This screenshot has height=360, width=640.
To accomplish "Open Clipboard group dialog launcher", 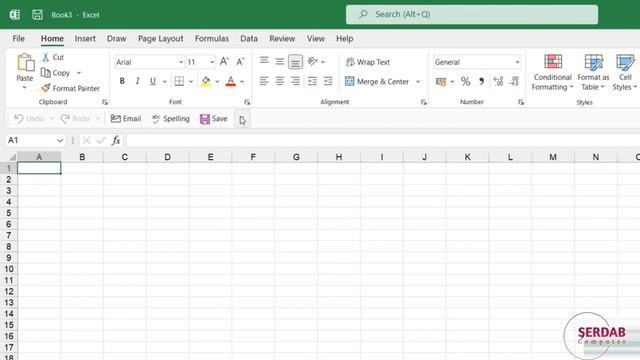I will point(105,102).
